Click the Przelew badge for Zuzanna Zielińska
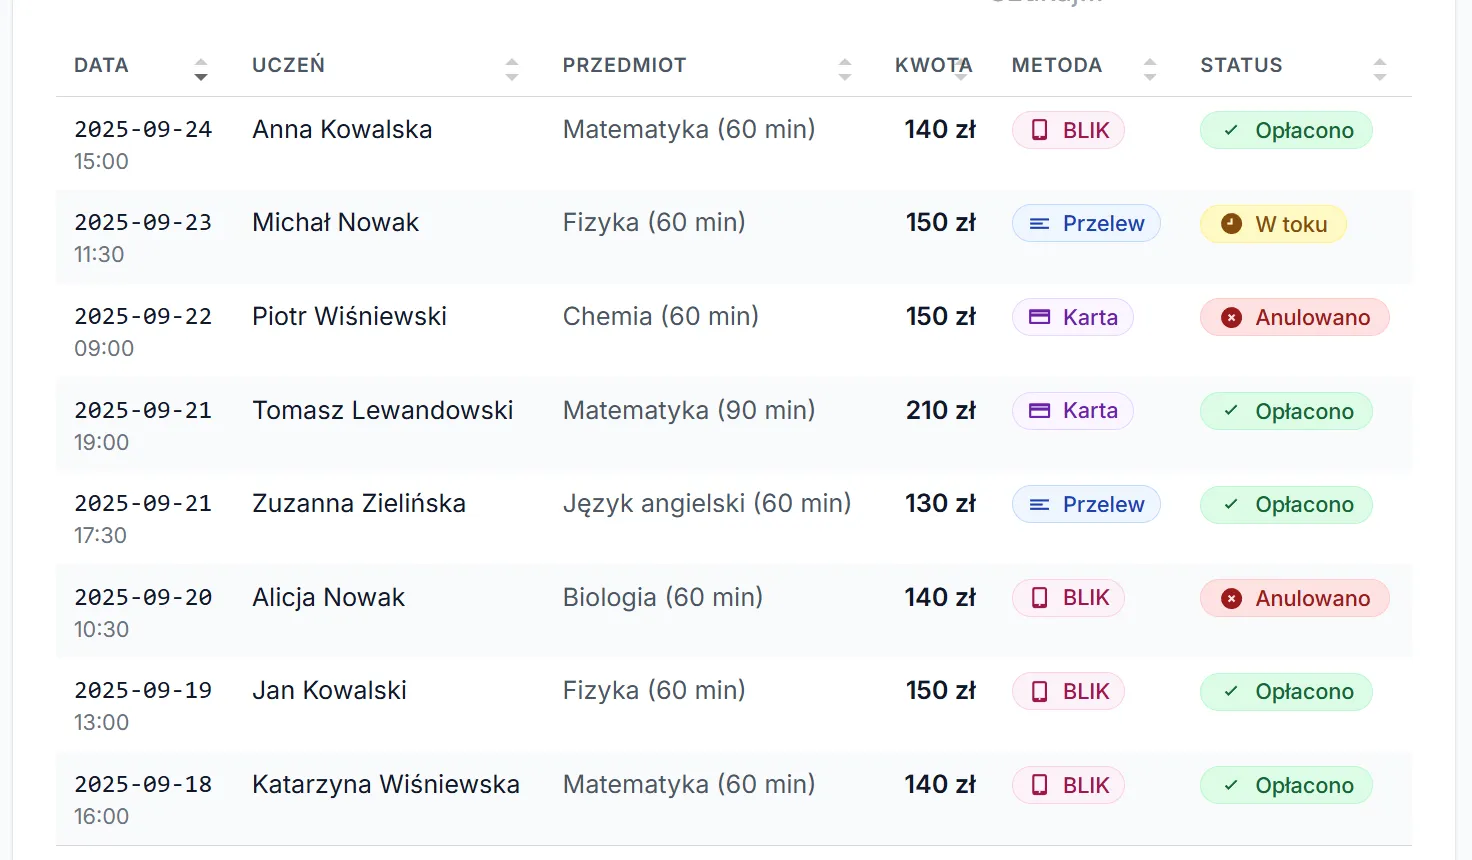 (x=1086, y=504)
